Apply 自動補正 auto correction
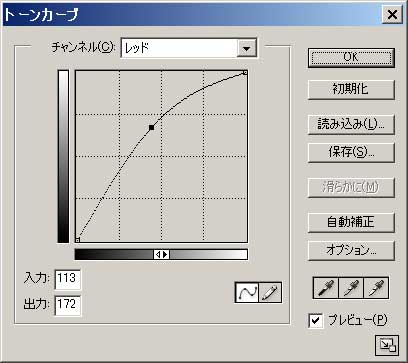The image size is (408, 363). [x=351, y=222]
